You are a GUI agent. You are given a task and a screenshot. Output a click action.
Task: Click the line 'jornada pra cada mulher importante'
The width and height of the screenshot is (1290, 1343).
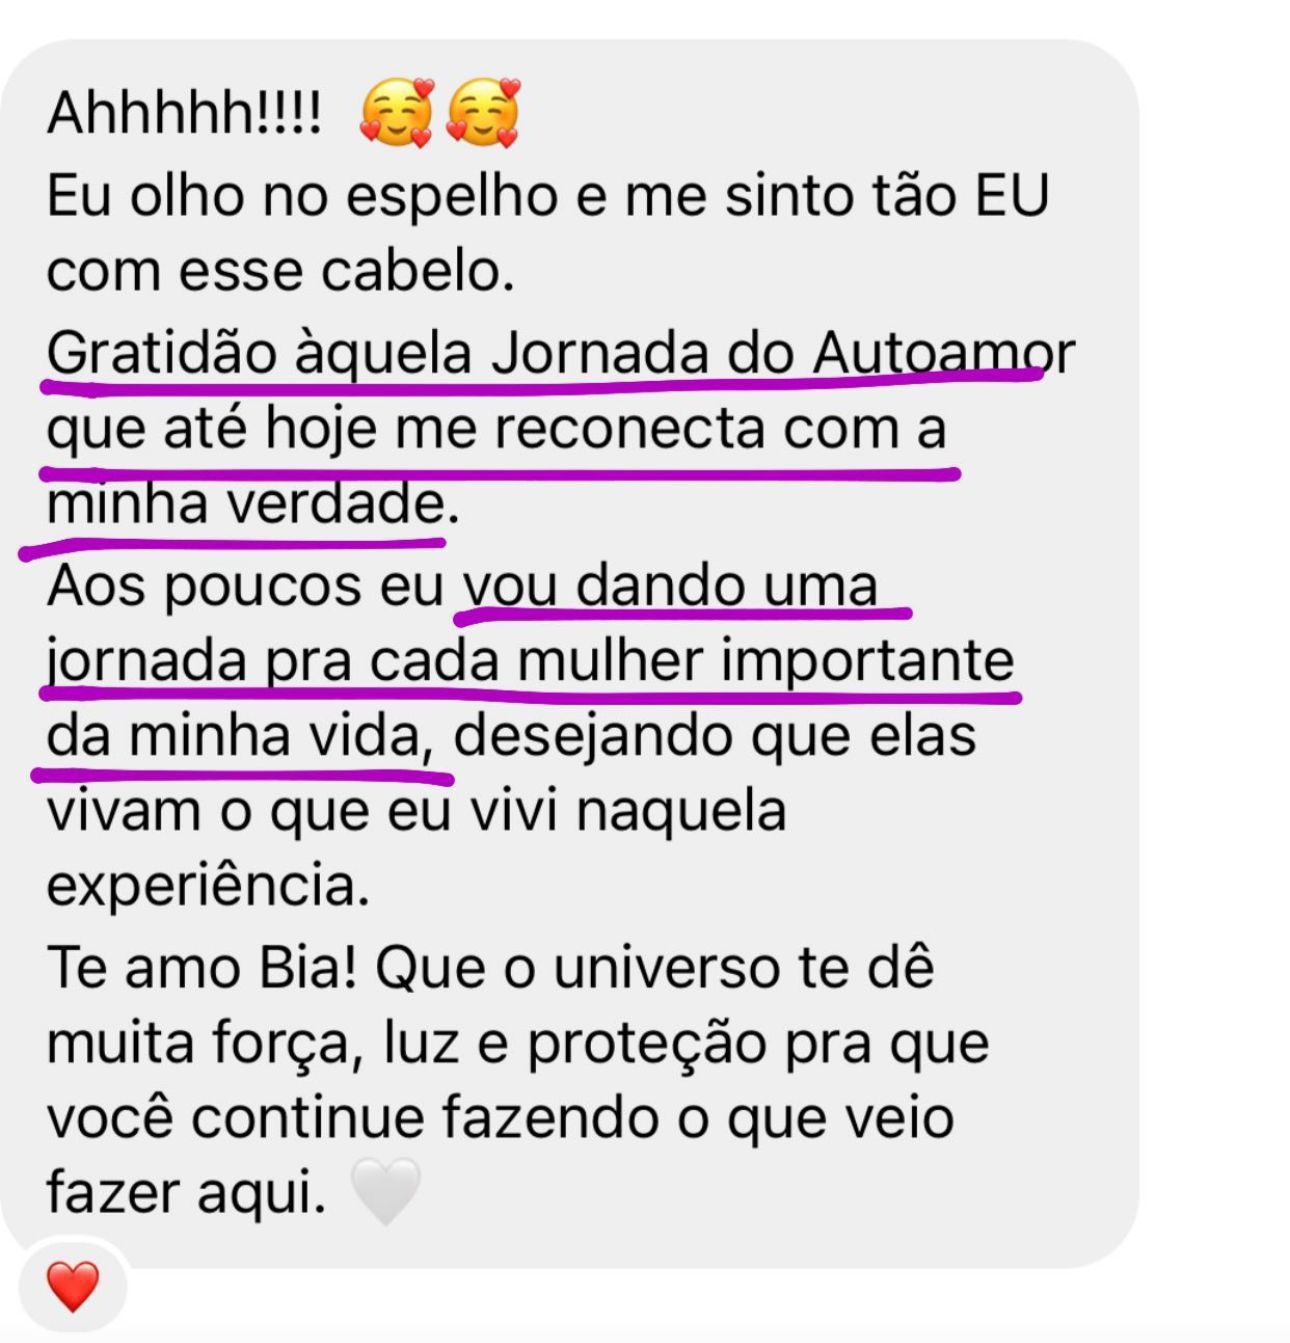(x=530, y=662)
